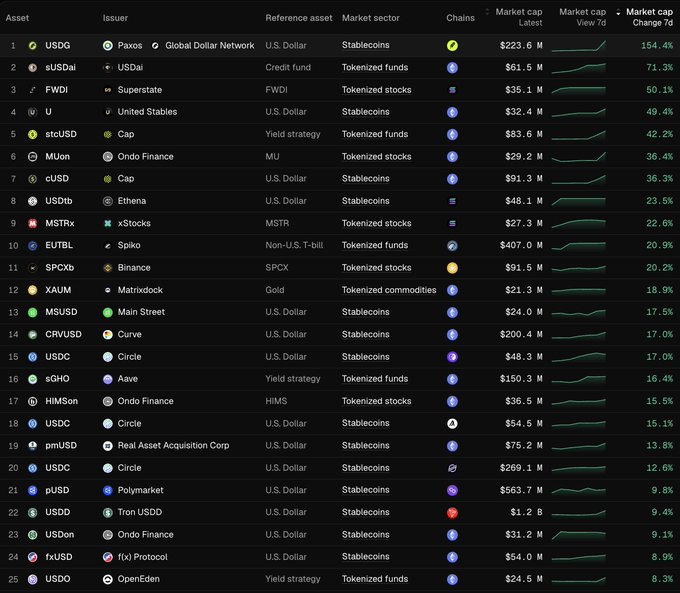Click the white chain icon in row 18

tap(452, 424)
